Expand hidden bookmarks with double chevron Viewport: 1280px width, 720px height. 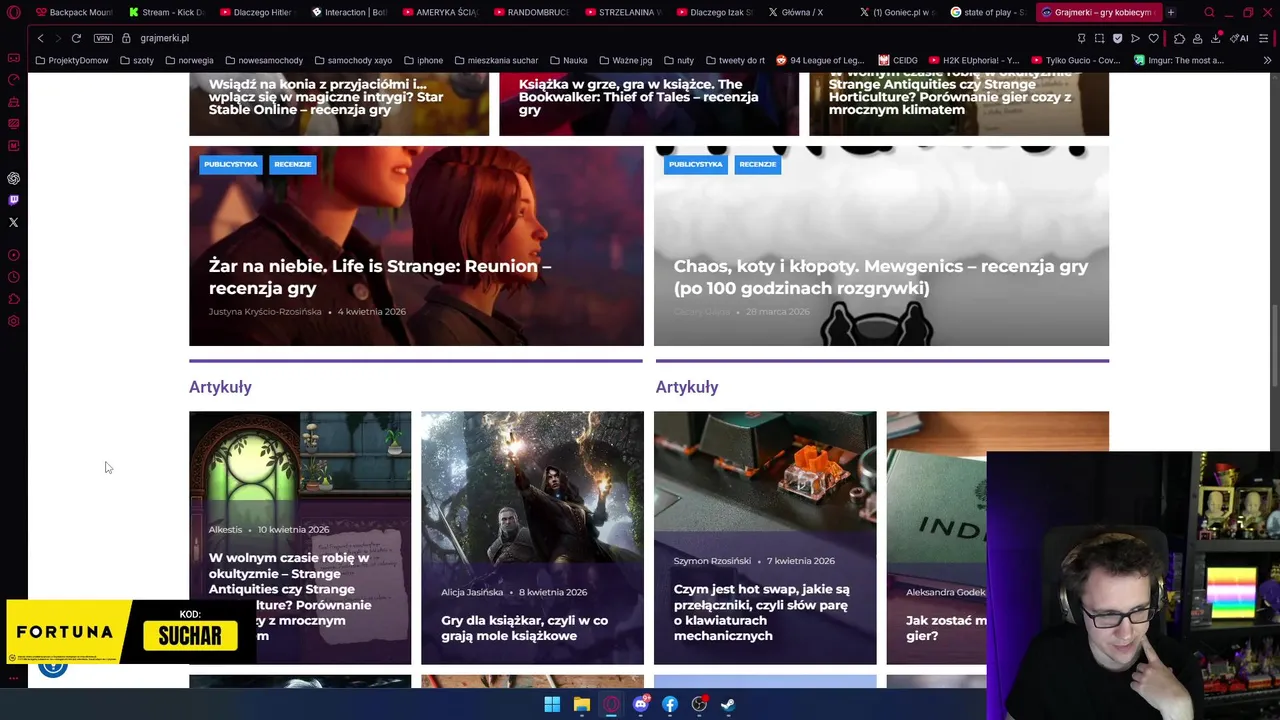[x=1267, y=60]
